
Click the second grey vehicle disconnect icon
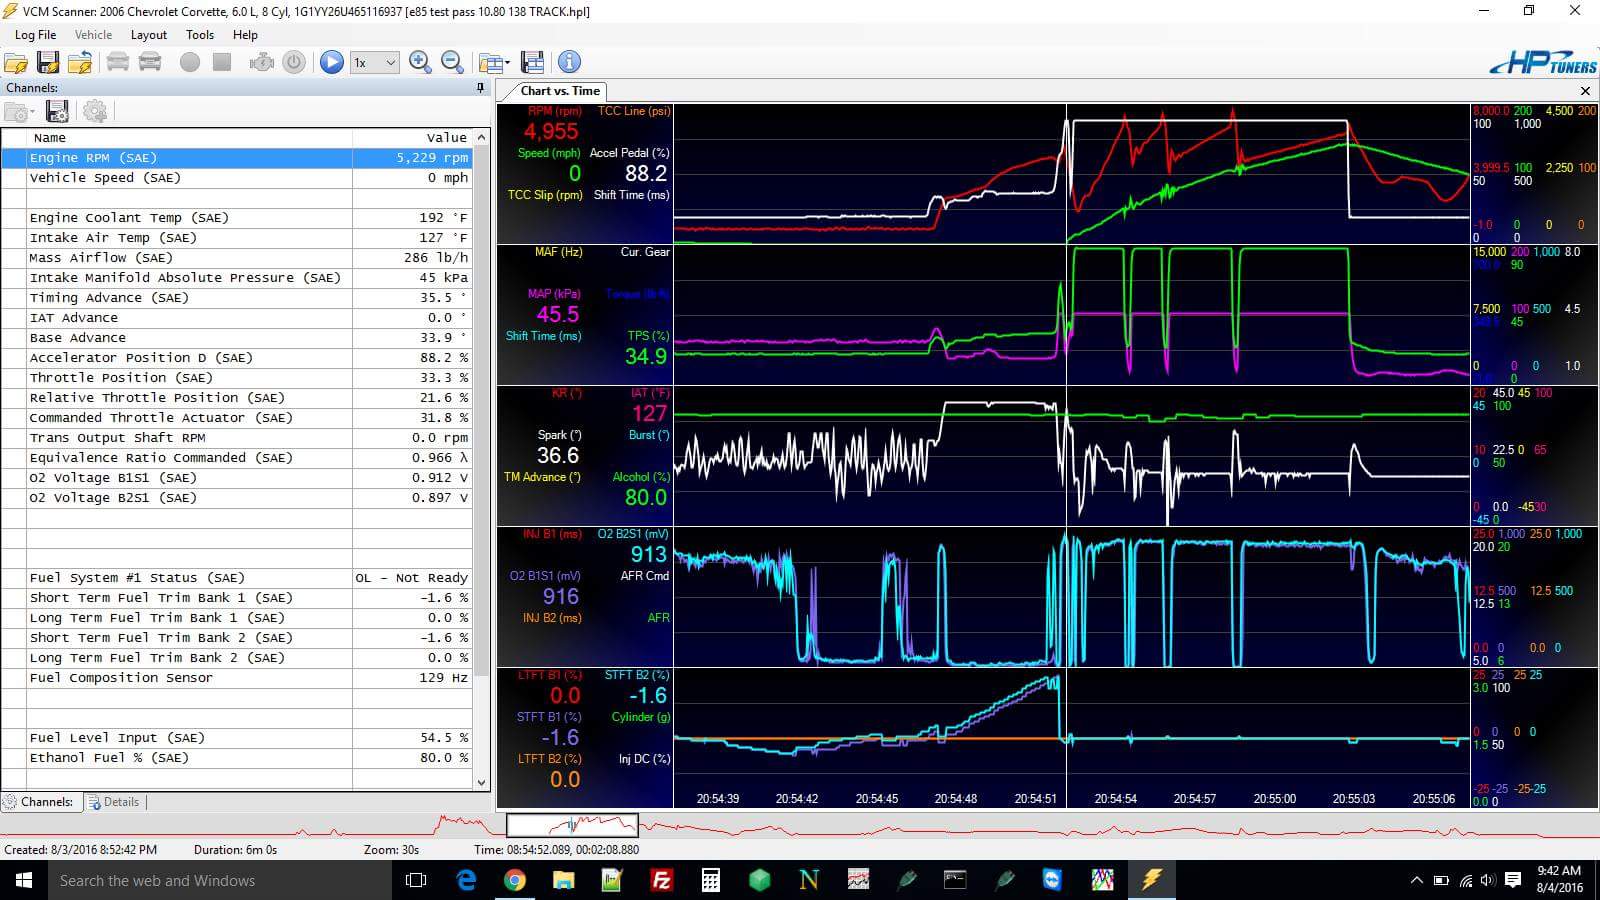(x=150, y=62)
